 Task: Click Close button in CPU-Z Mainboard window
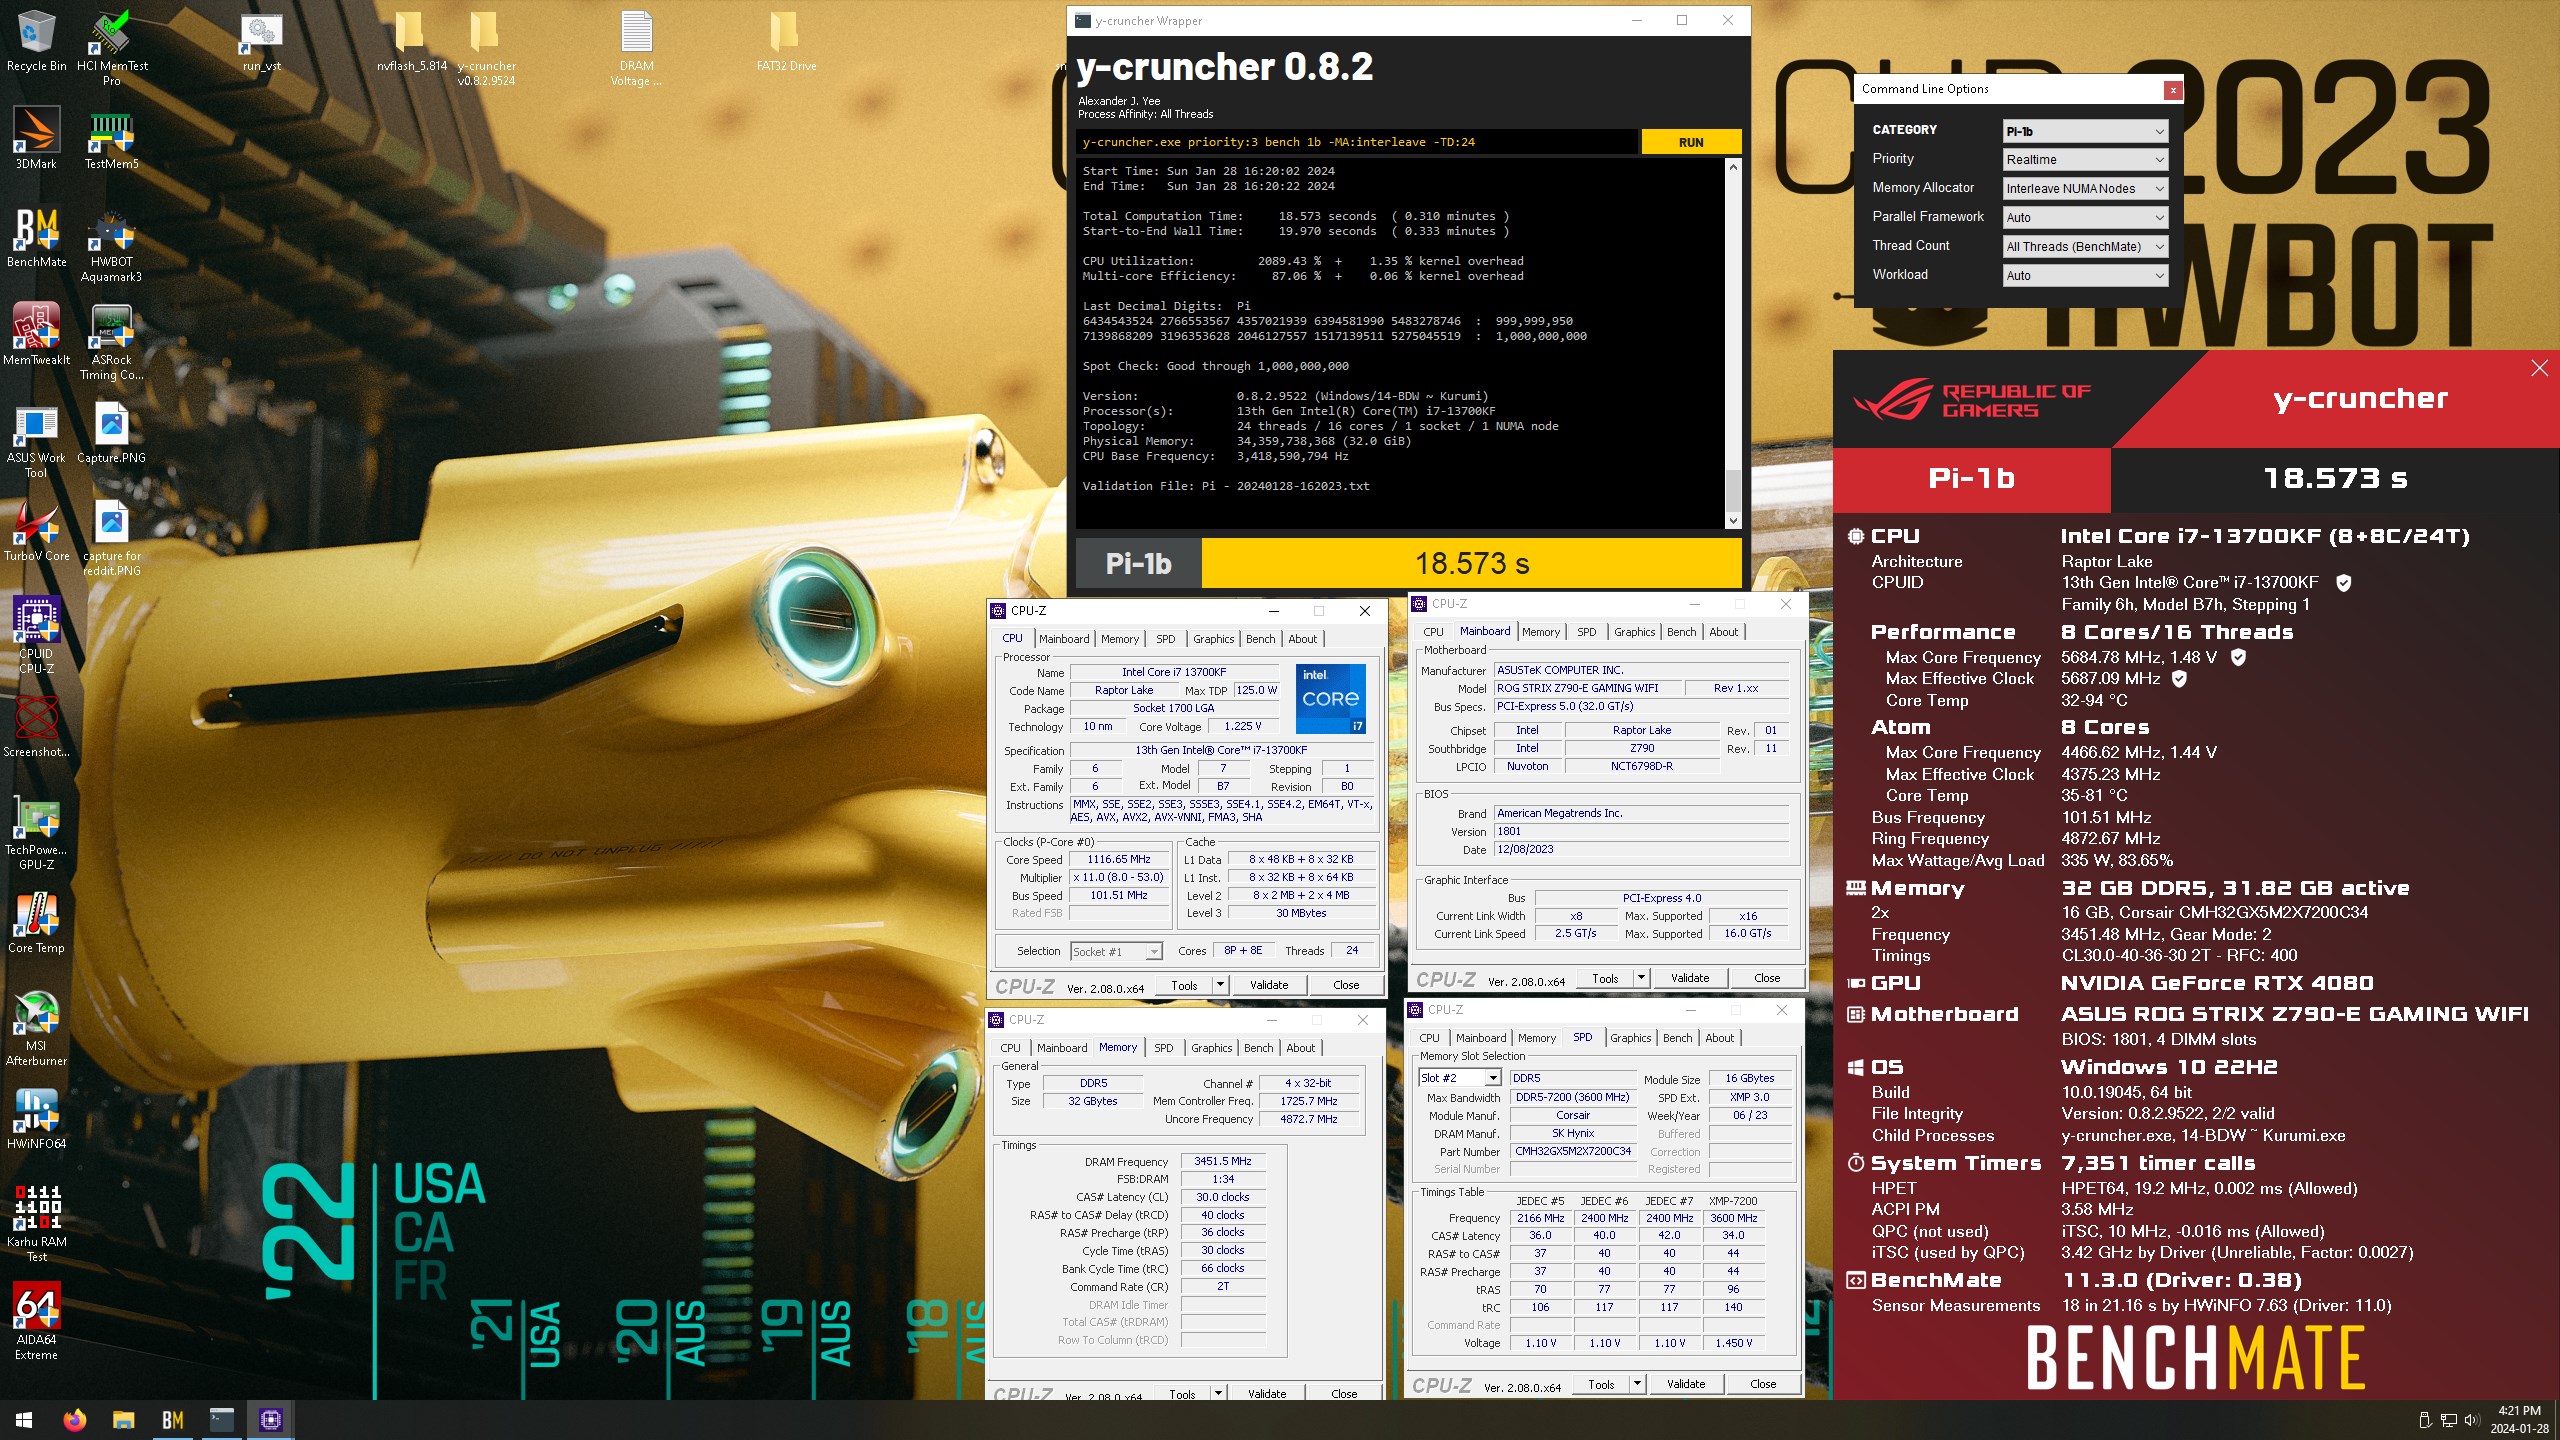pyautogui.click(x=1767, y=978)
